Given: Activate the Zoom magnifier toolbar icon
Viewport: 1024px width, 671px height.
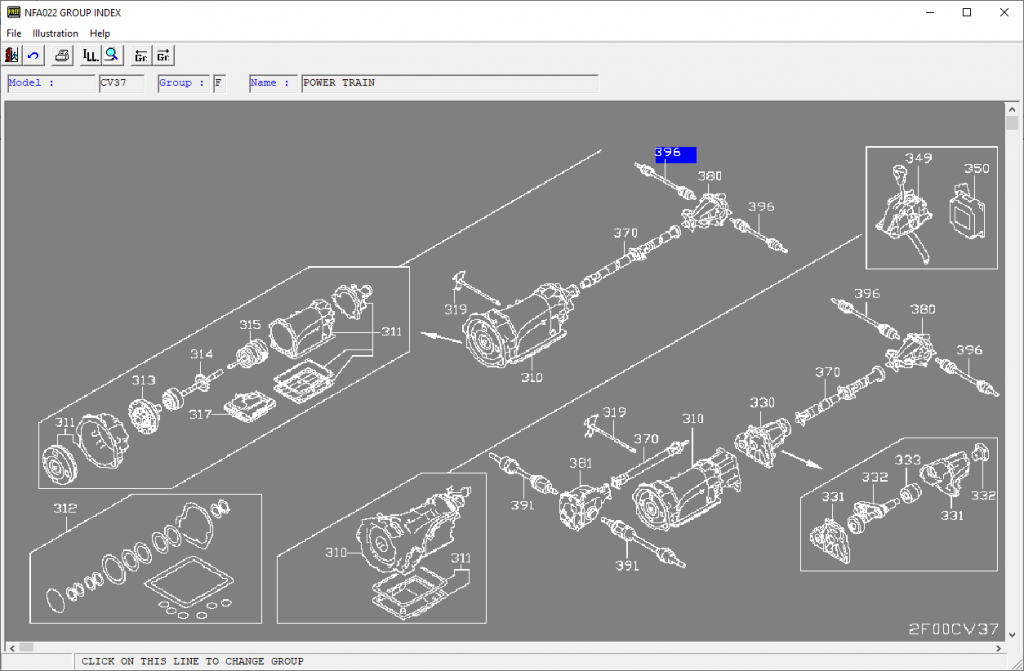Looking at the screenshot, I should tap(111, 55).
